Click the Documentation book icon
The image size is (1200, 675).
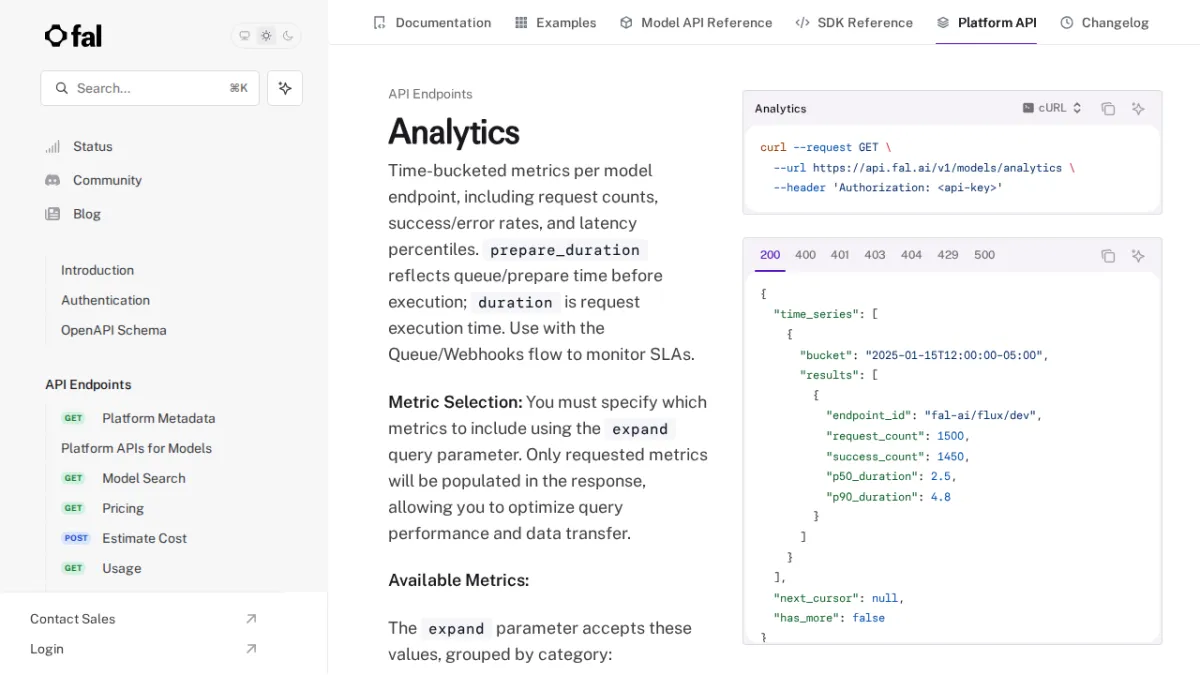pyautogui.click(x=379, y=22)
